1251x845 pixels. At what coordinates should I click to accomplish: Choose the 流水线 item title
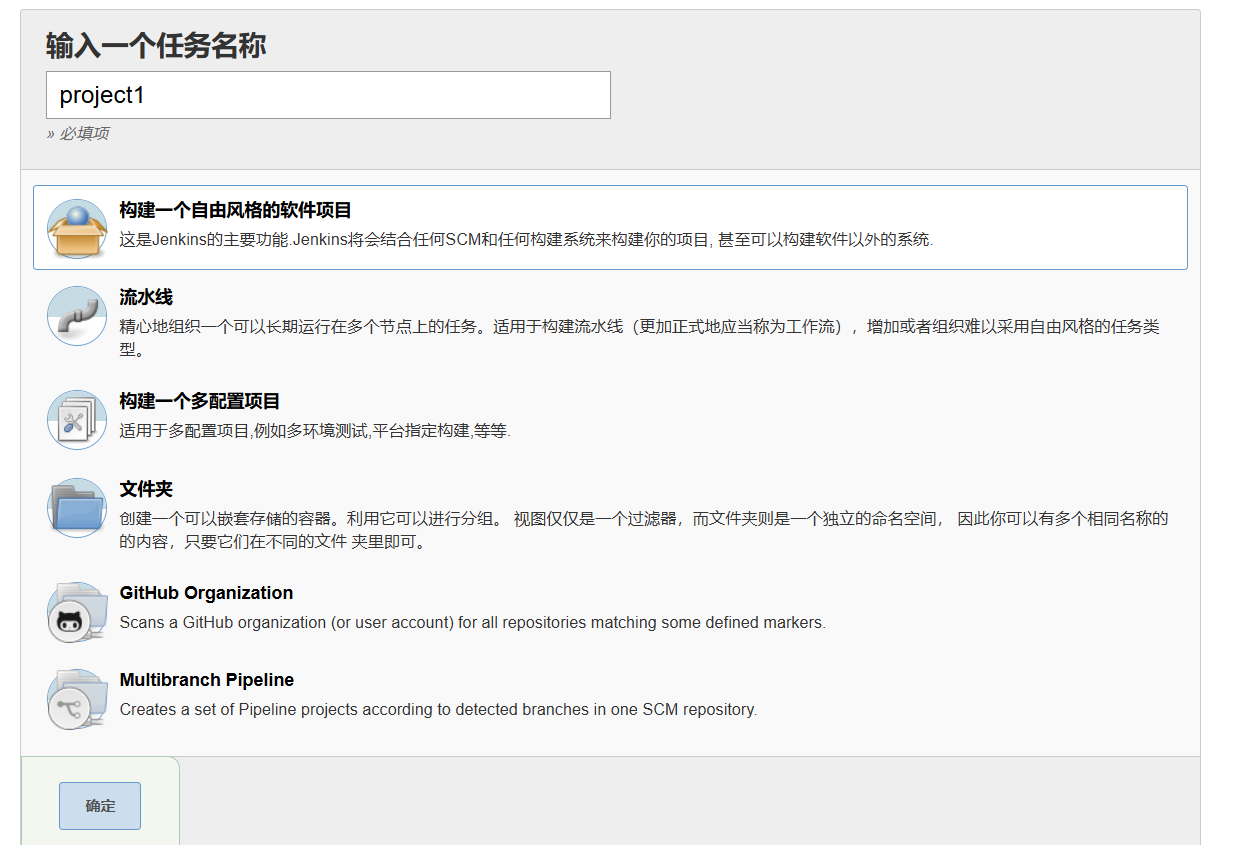146,298
